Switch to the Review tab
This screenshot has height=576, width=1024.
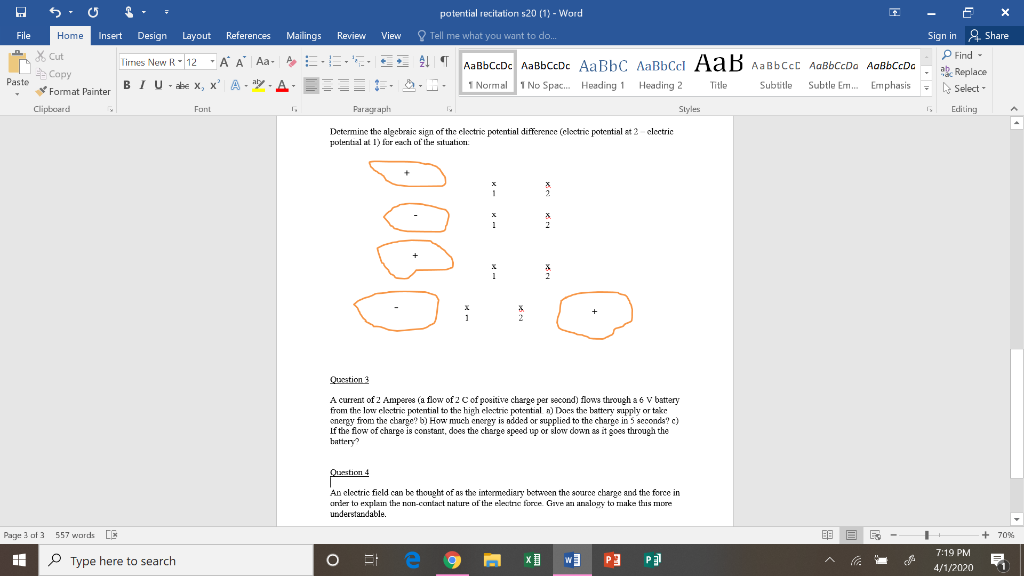(x=351, y=35)
